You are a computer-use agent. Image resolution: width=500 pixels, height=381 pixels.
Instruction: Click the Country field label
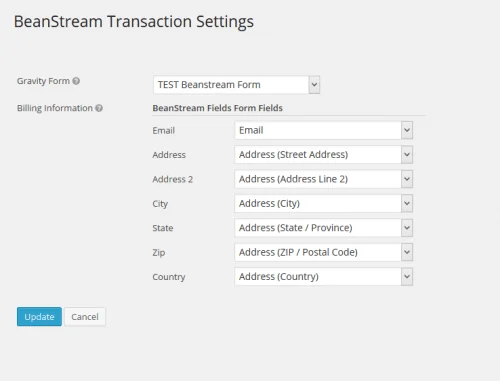tap(169, 277)
